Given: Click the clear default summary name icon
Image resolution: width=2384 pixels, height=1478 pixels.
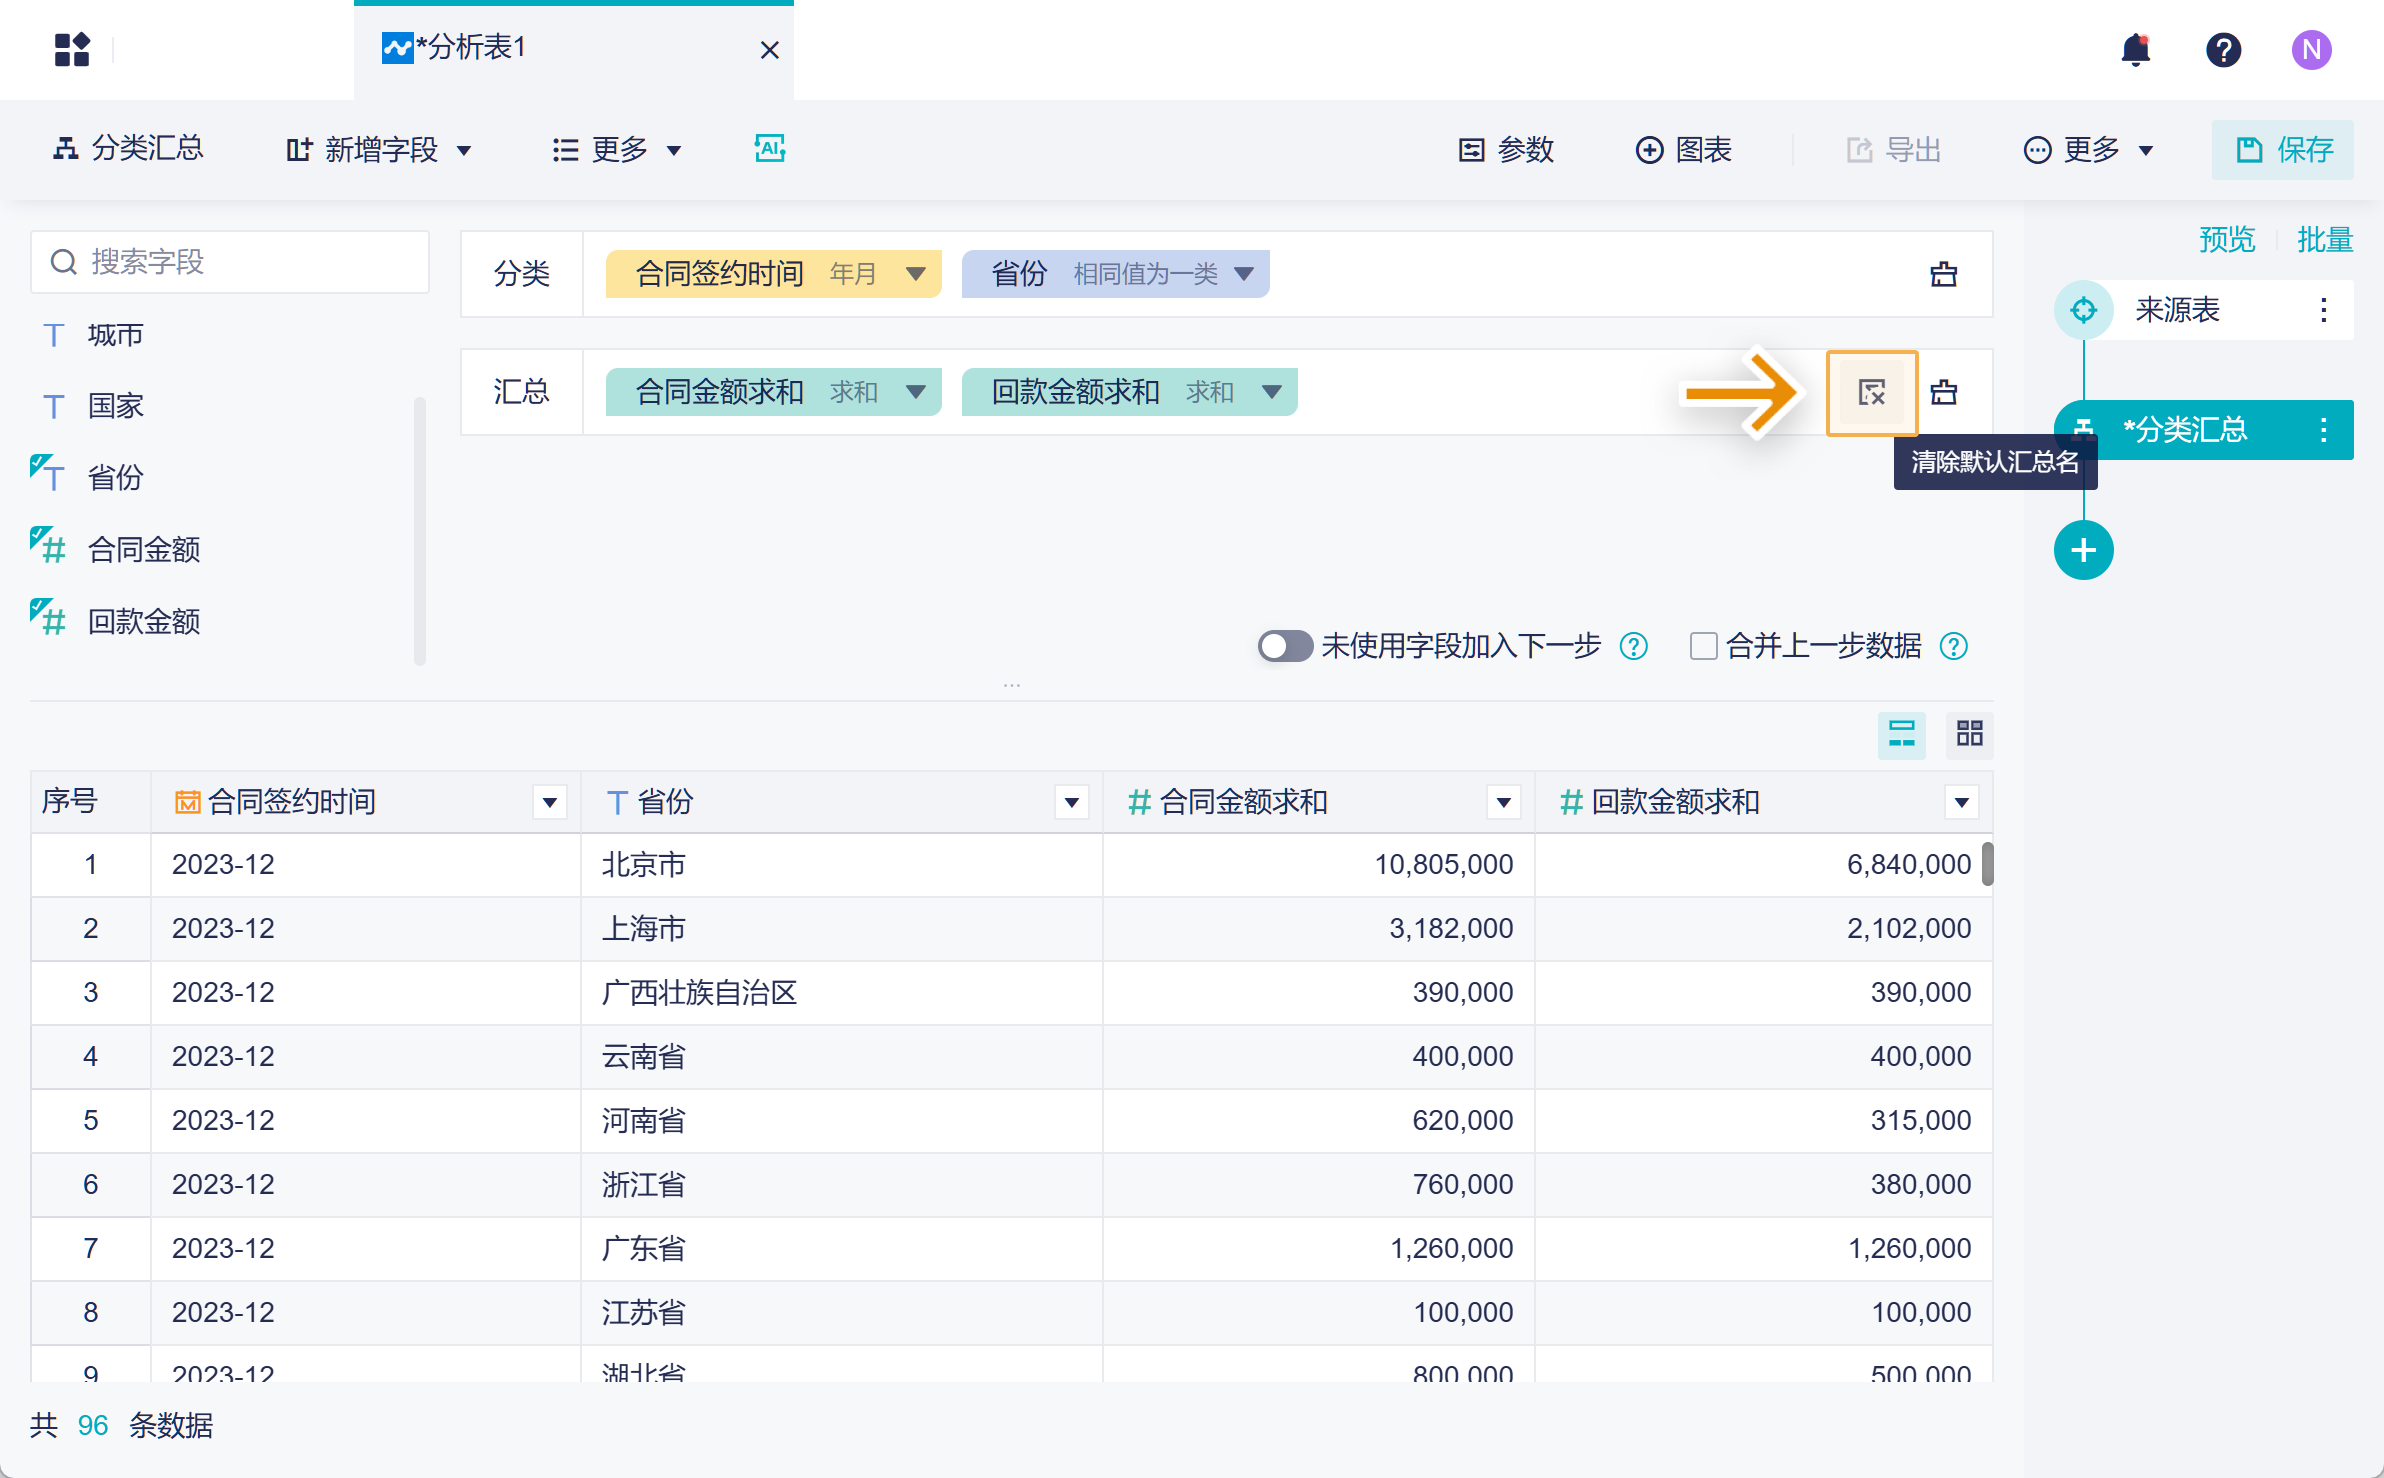Looking at the screenshot, I should (1871, 393).
